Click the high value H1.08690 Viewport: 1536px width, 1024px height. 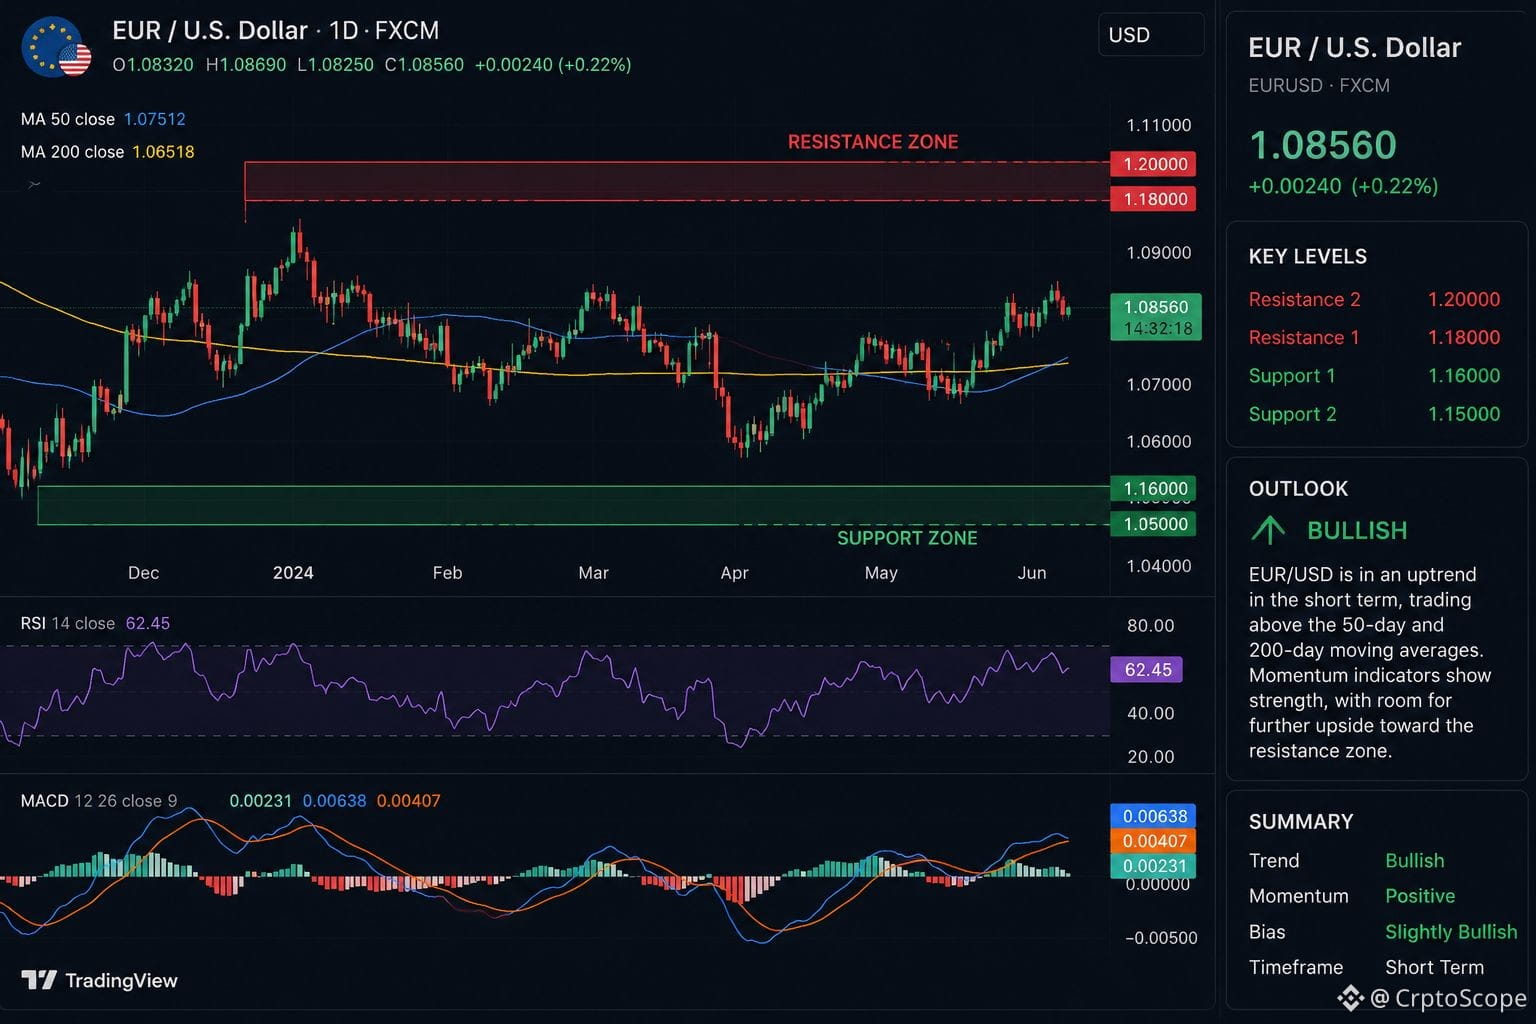246,65
